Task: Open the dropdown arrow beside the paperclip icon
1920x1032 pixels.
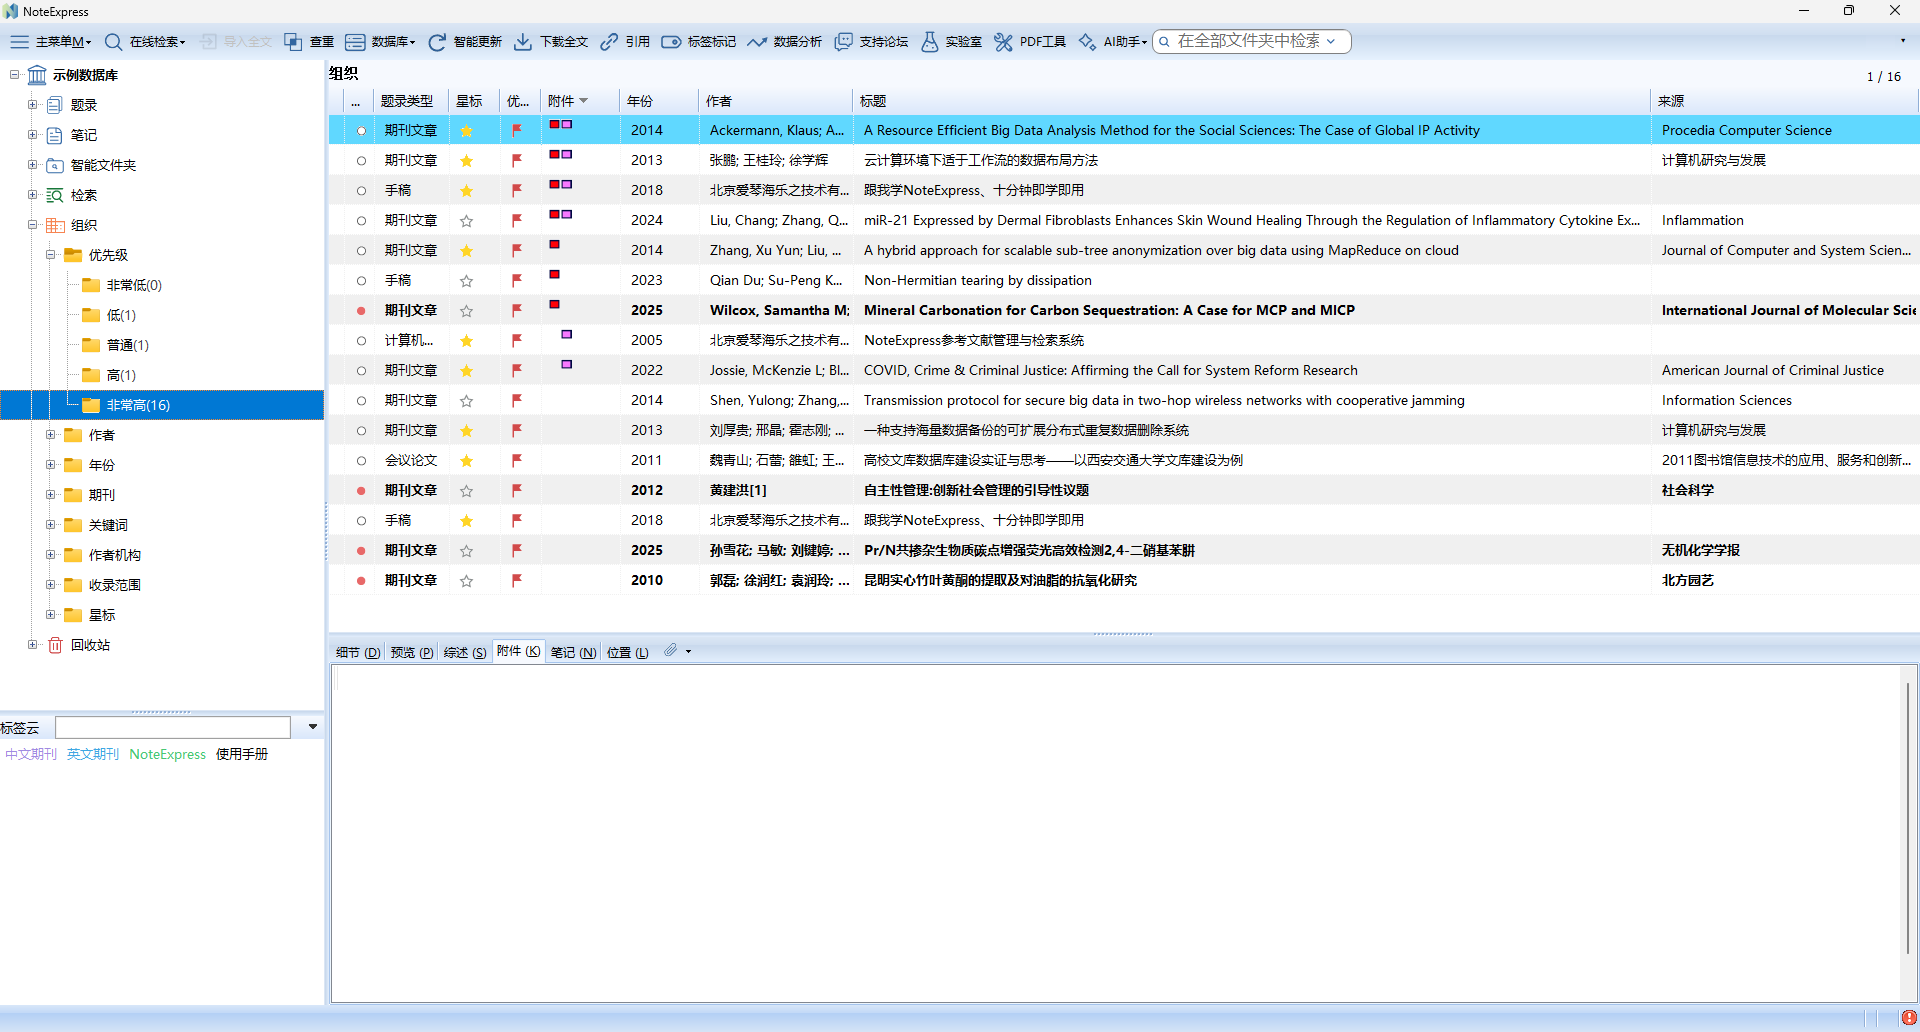Action: pyautogui.click(x=688, y=652)
